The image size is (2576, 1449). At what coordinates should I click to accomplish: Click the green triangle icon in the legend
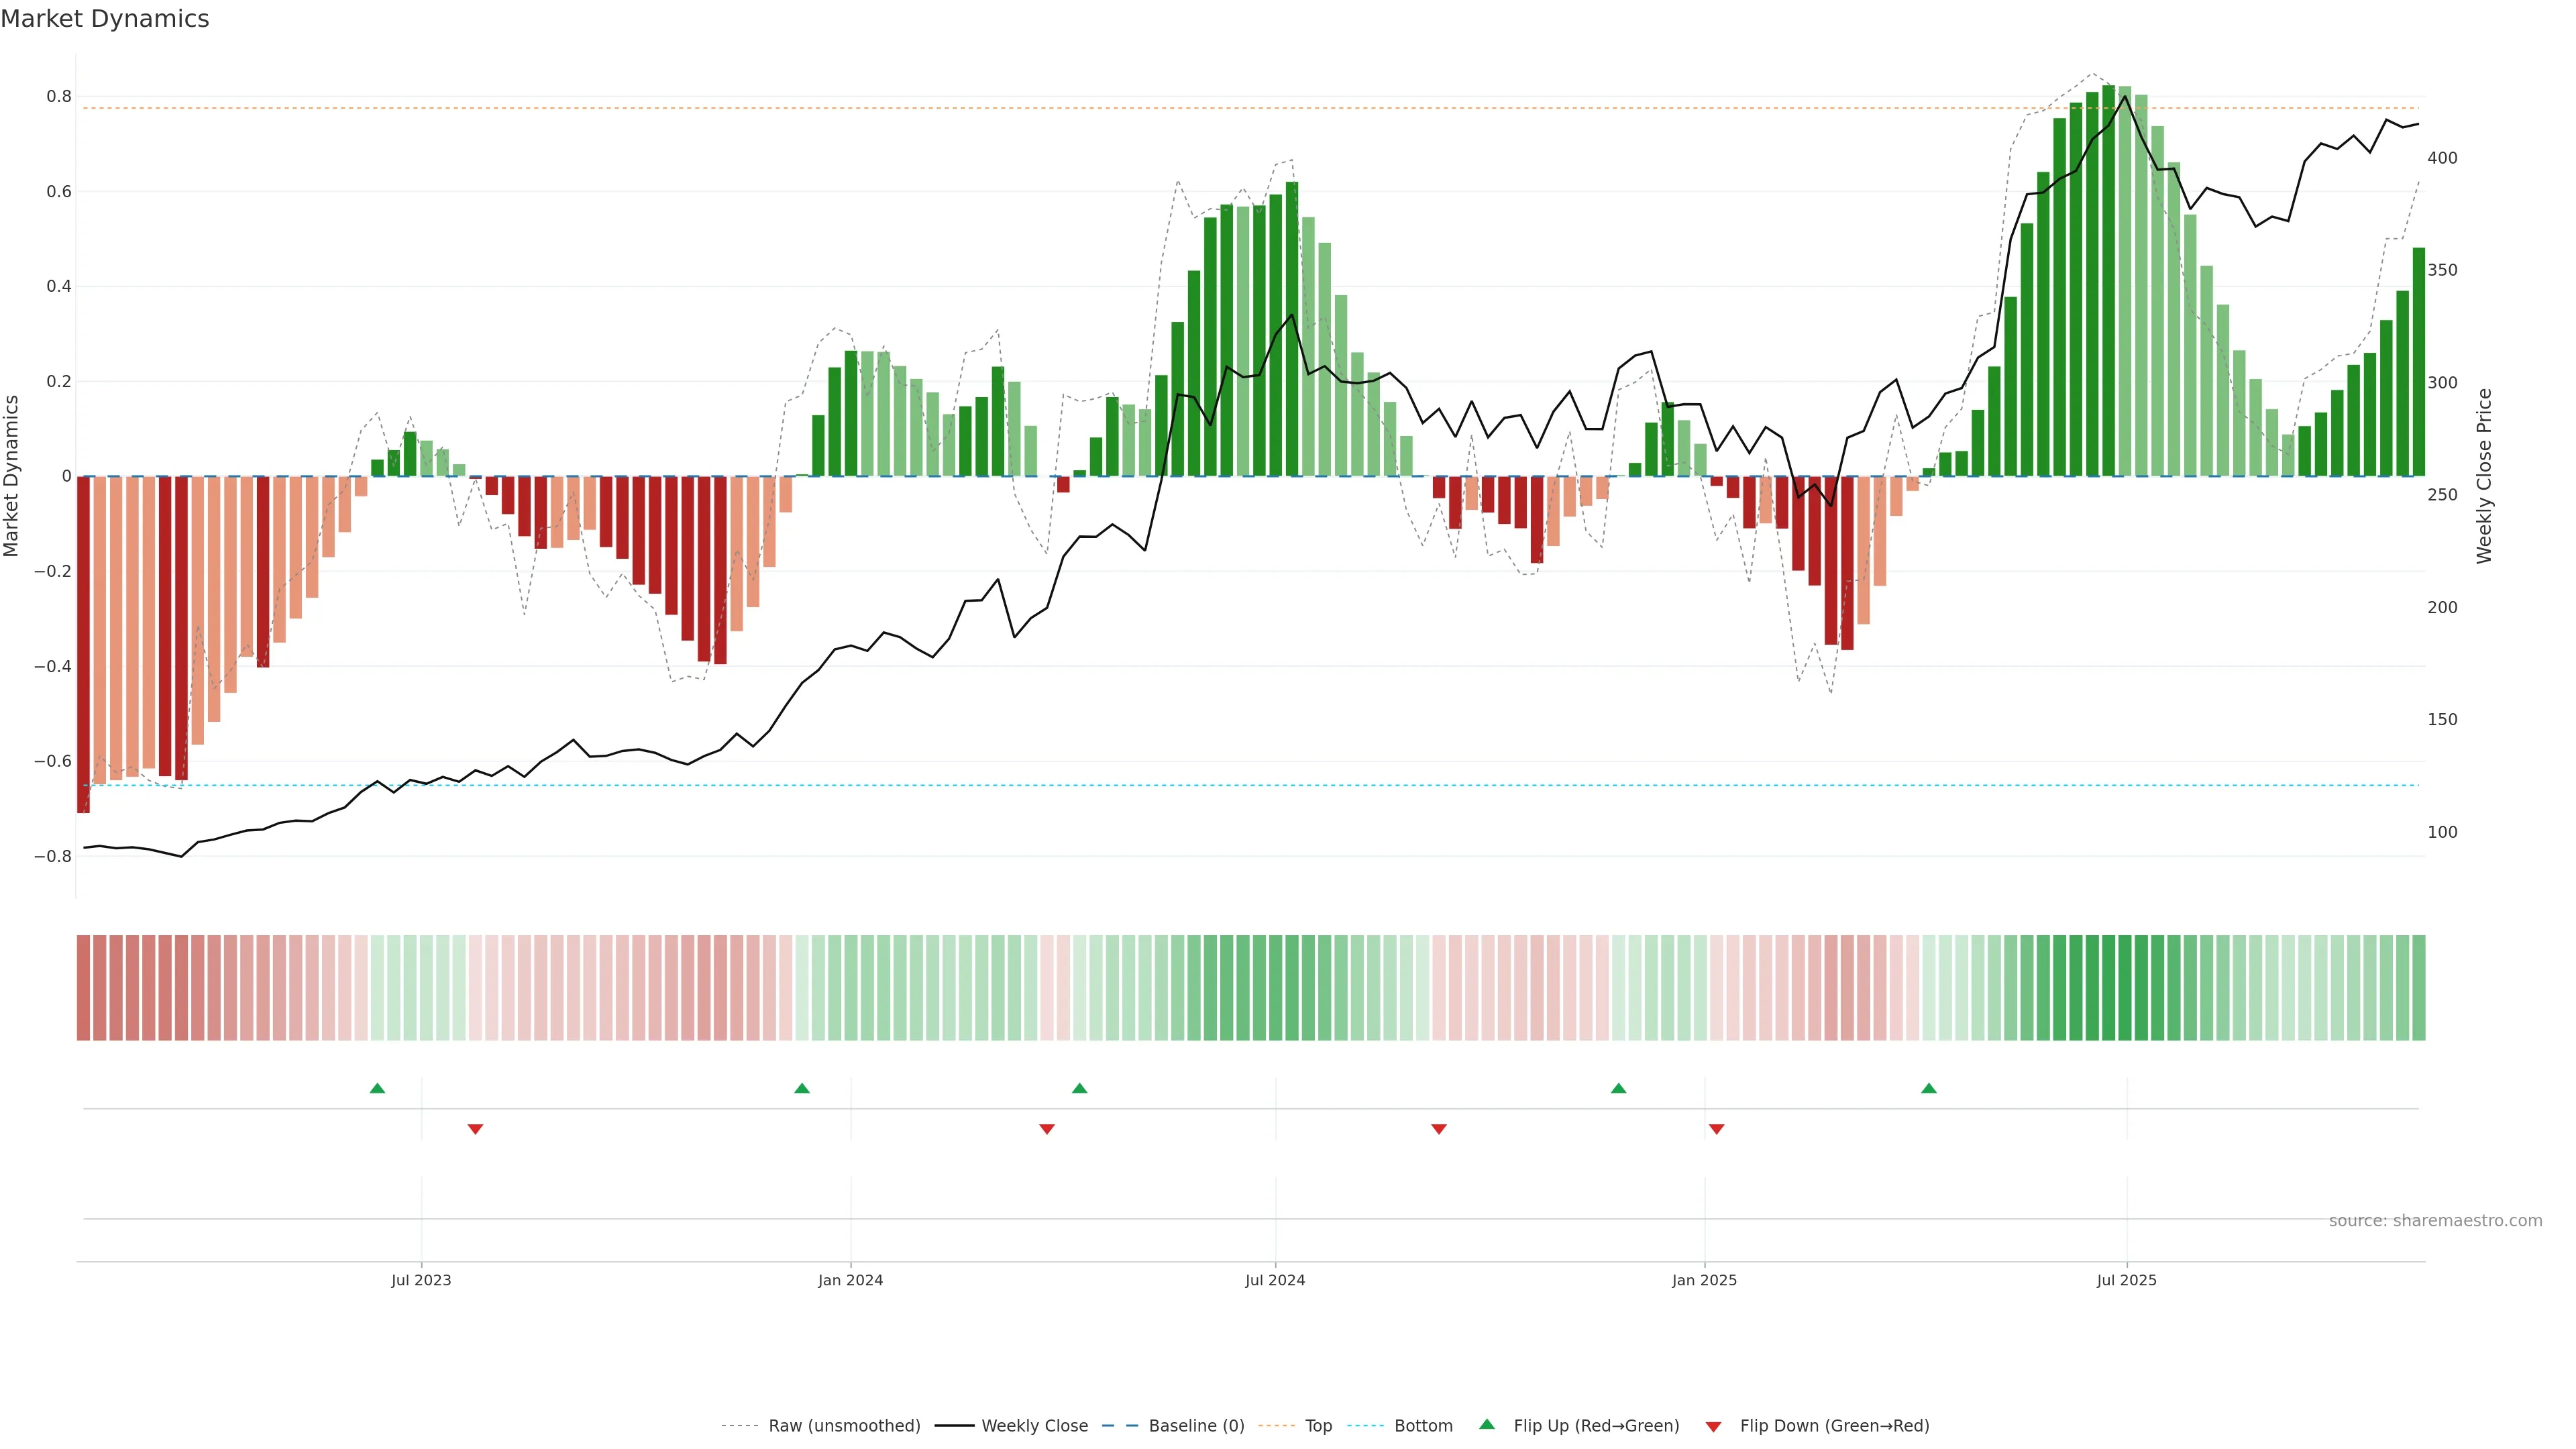point(1486,1424)
